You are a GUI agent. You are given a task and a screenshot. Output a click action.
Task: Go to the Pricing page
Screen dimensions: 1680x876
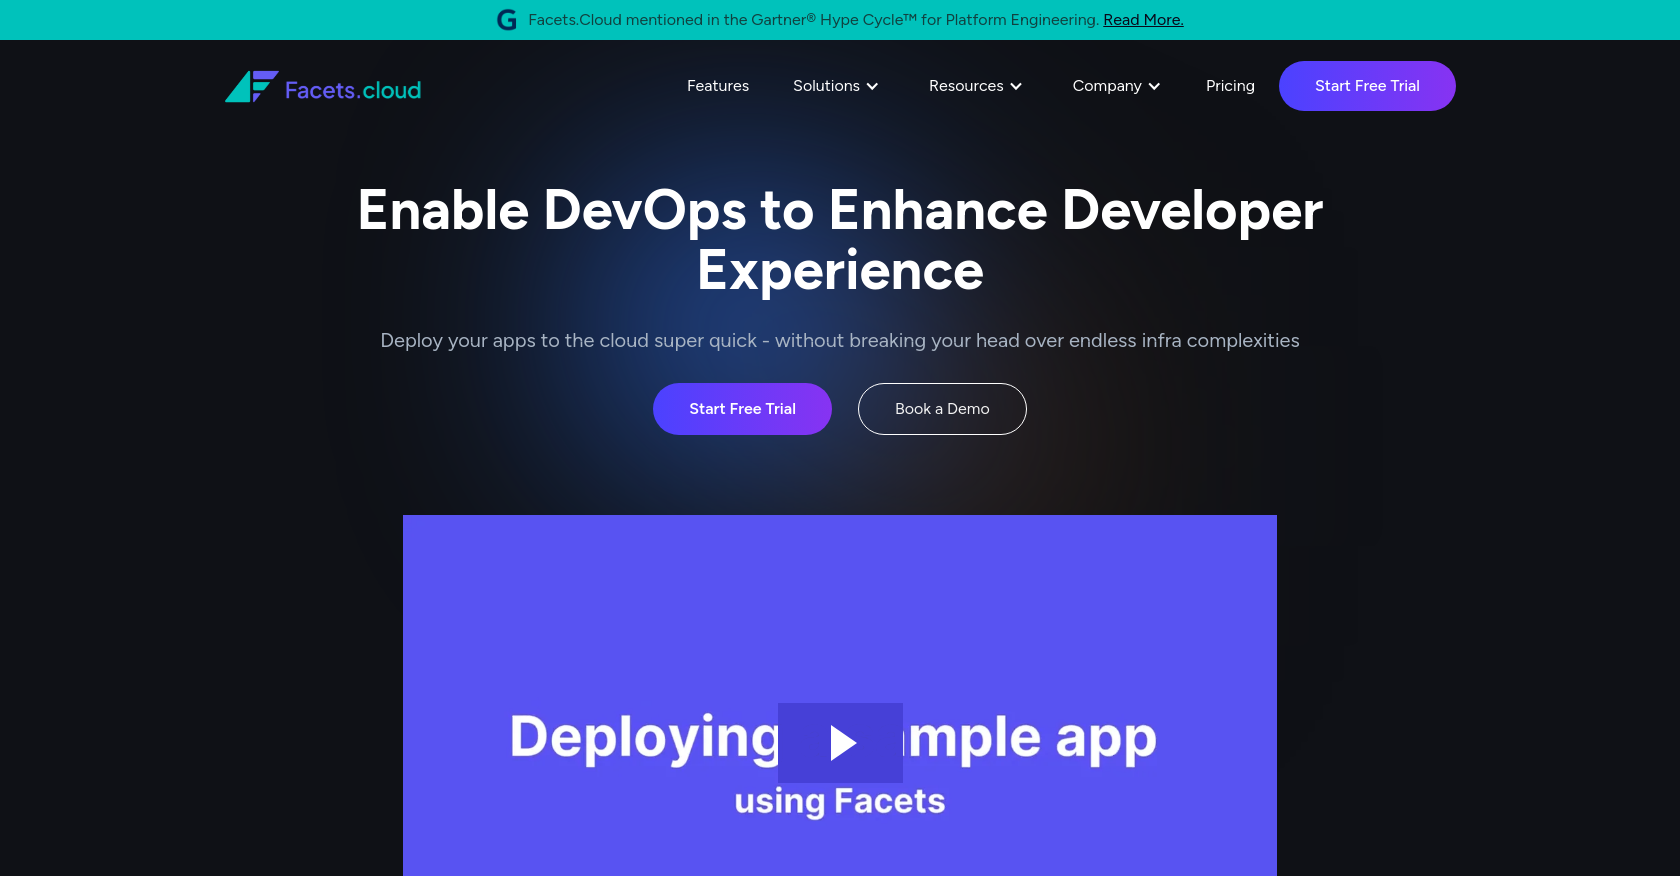point(1230,86)
